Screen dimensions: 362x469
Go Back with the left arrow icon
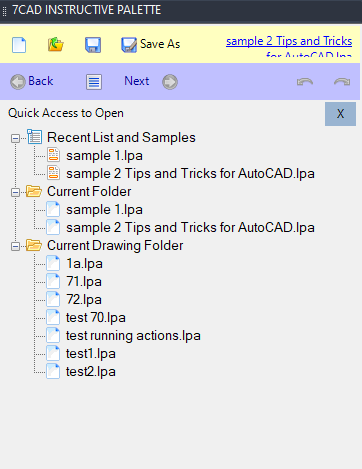point(18,82)
